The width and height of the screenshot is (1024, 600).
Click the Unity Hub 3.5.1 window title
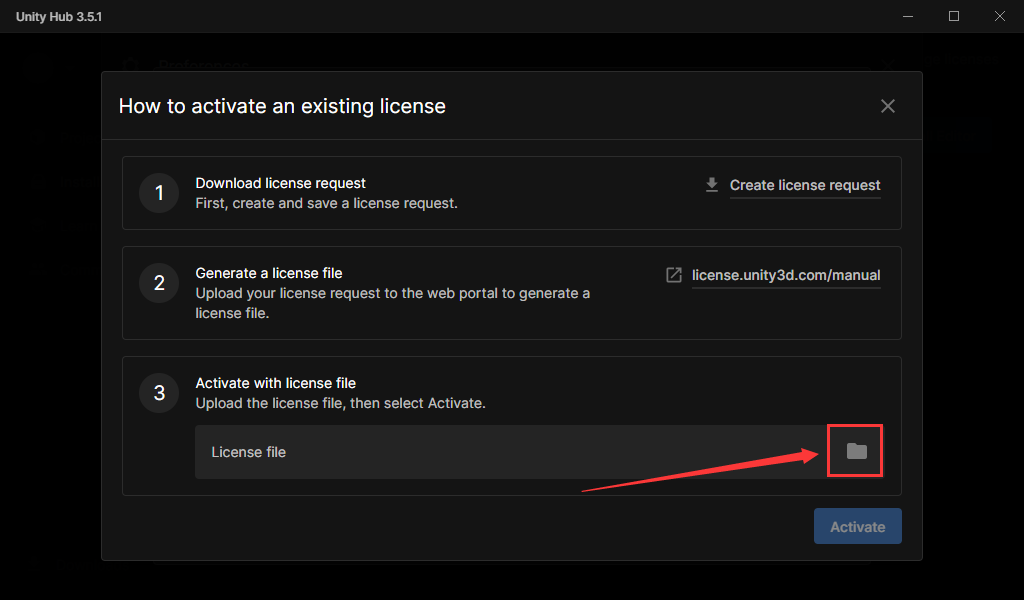pyautogui.click(x=59, y=16)
